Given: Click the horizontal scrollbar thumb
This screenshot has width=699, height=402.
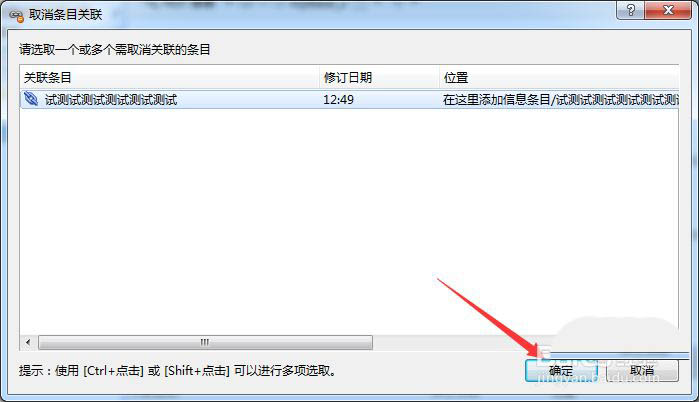Looking at the screenshot, I should coord(205,342).
